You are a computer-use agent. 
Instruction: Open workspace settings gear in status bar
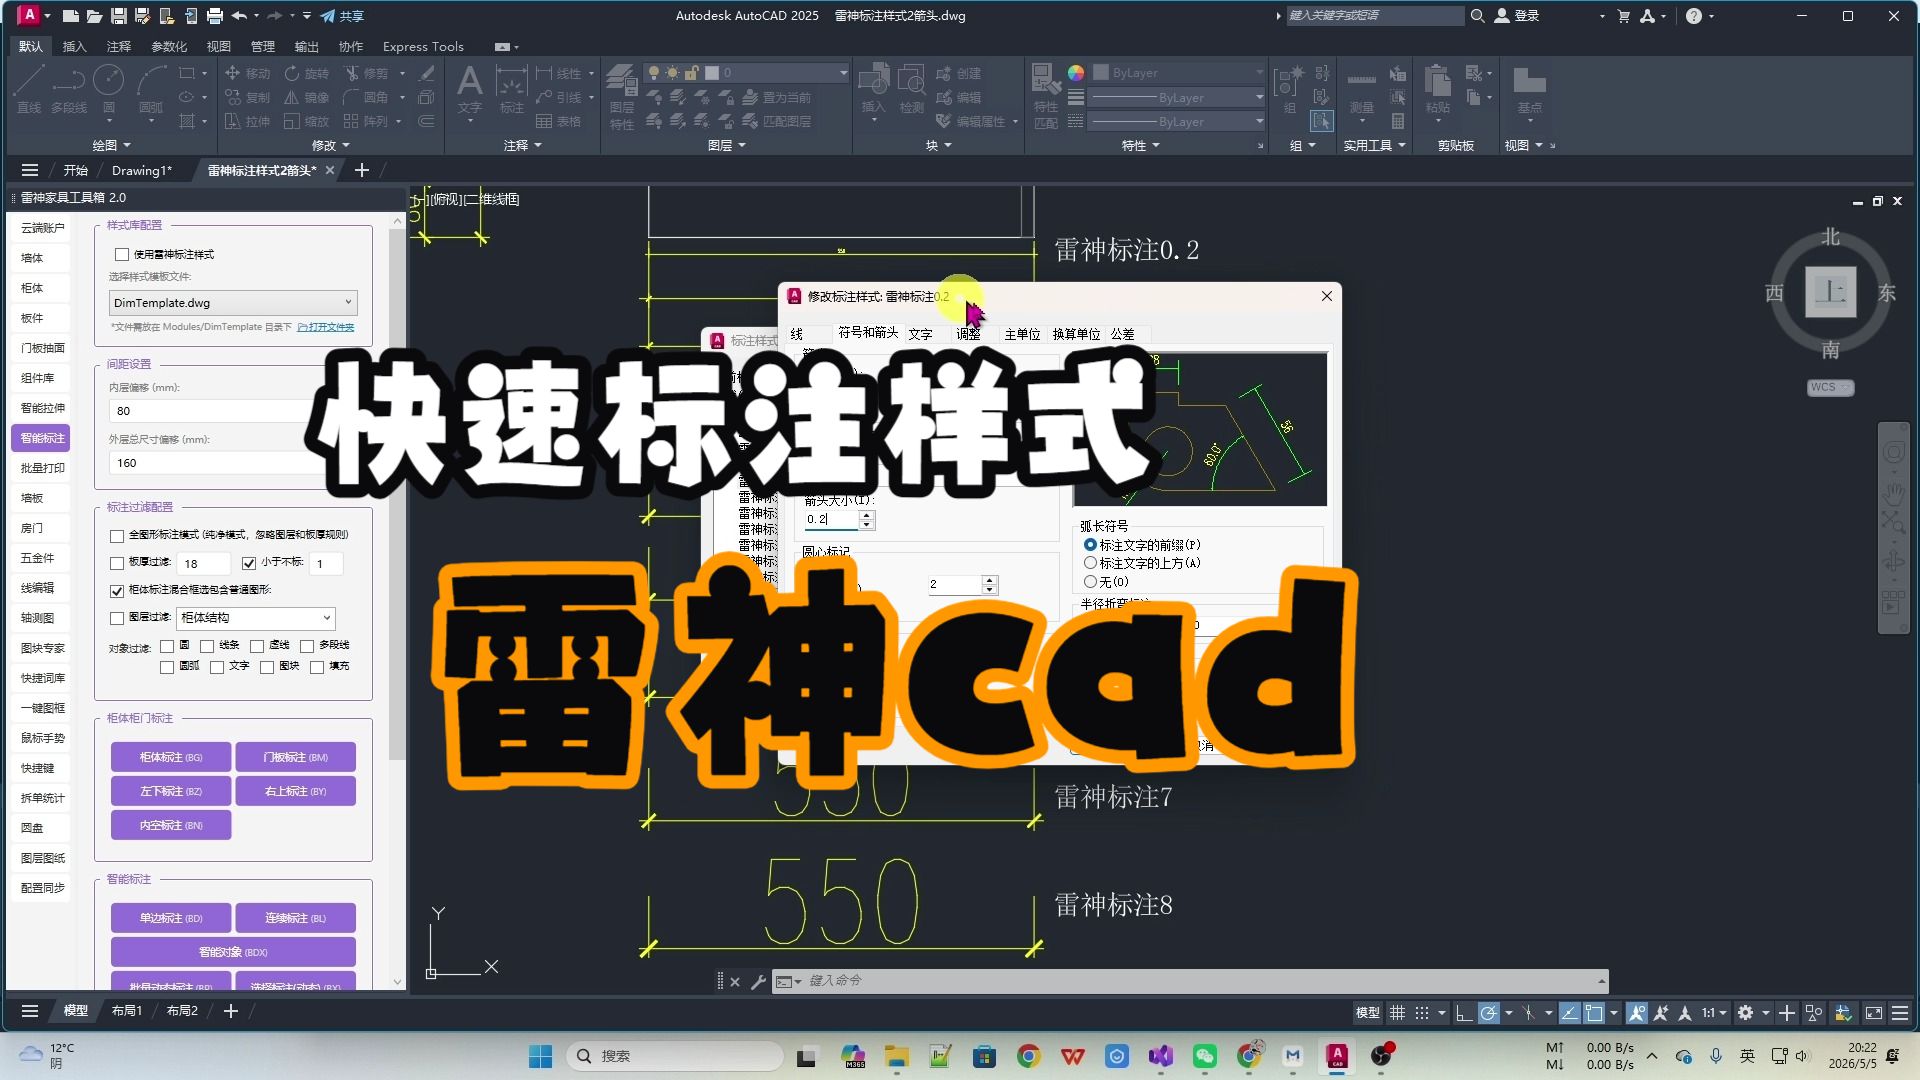tap(1745, 1013)
